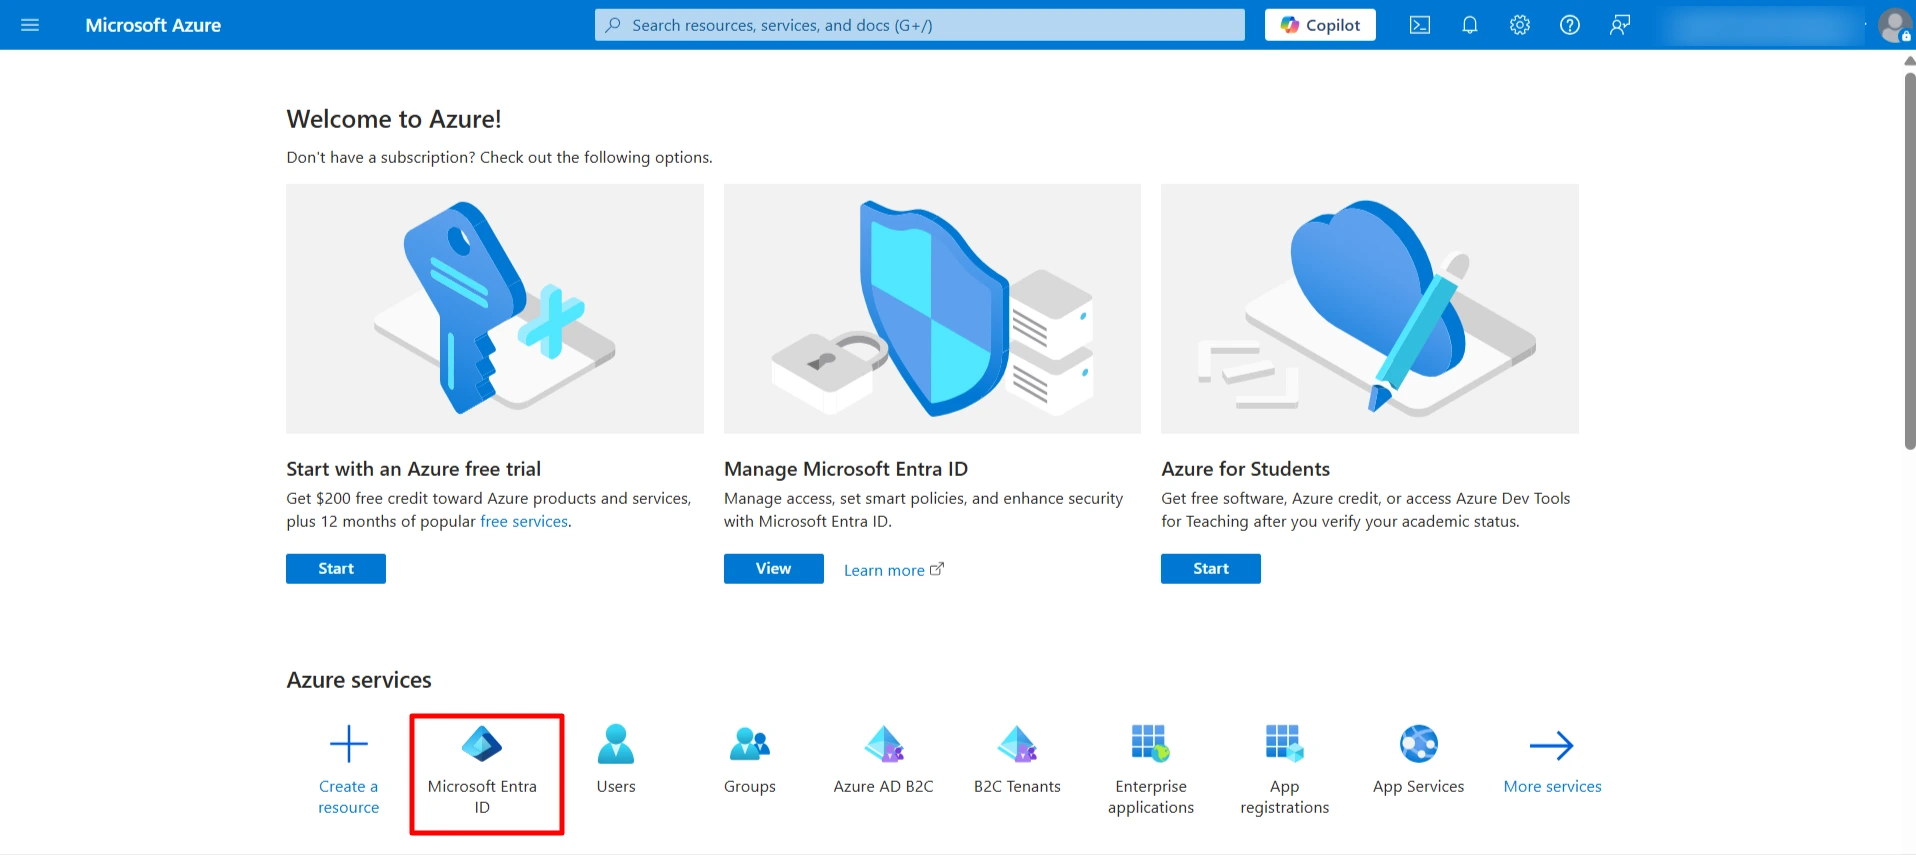The image size is (1916, 855).
Task: Open the feedback icon
Action: [1619, 25]
